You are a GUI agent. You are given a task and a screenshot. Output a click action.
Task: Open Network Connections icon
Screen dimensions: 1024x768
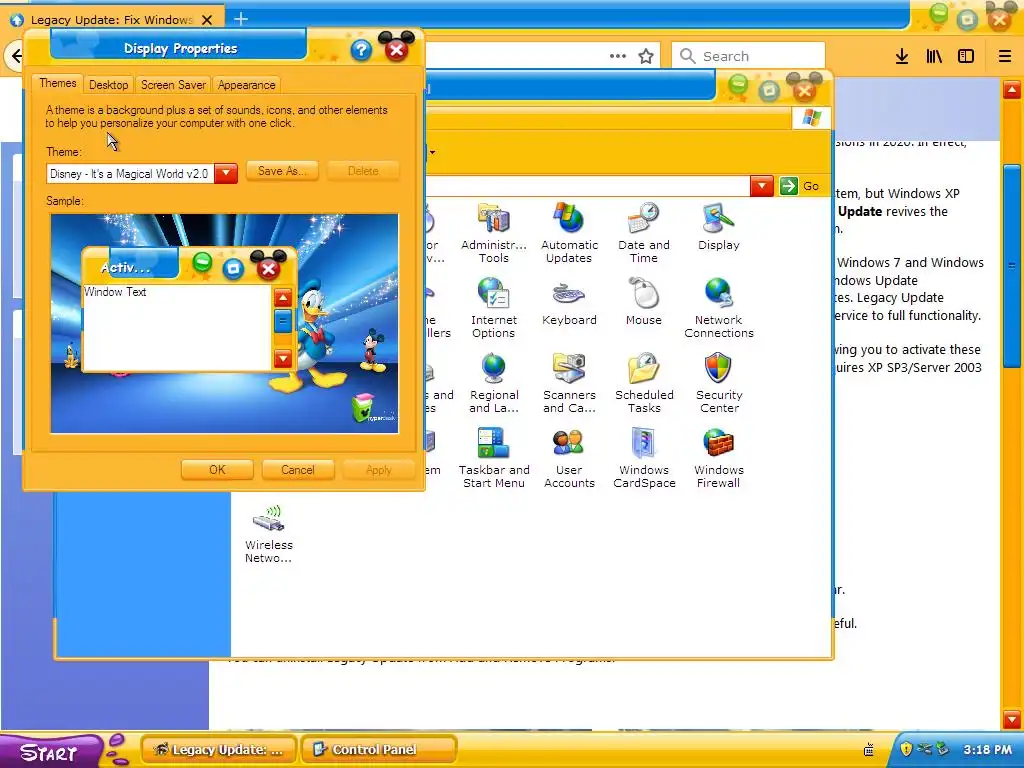tap(718, 308)
